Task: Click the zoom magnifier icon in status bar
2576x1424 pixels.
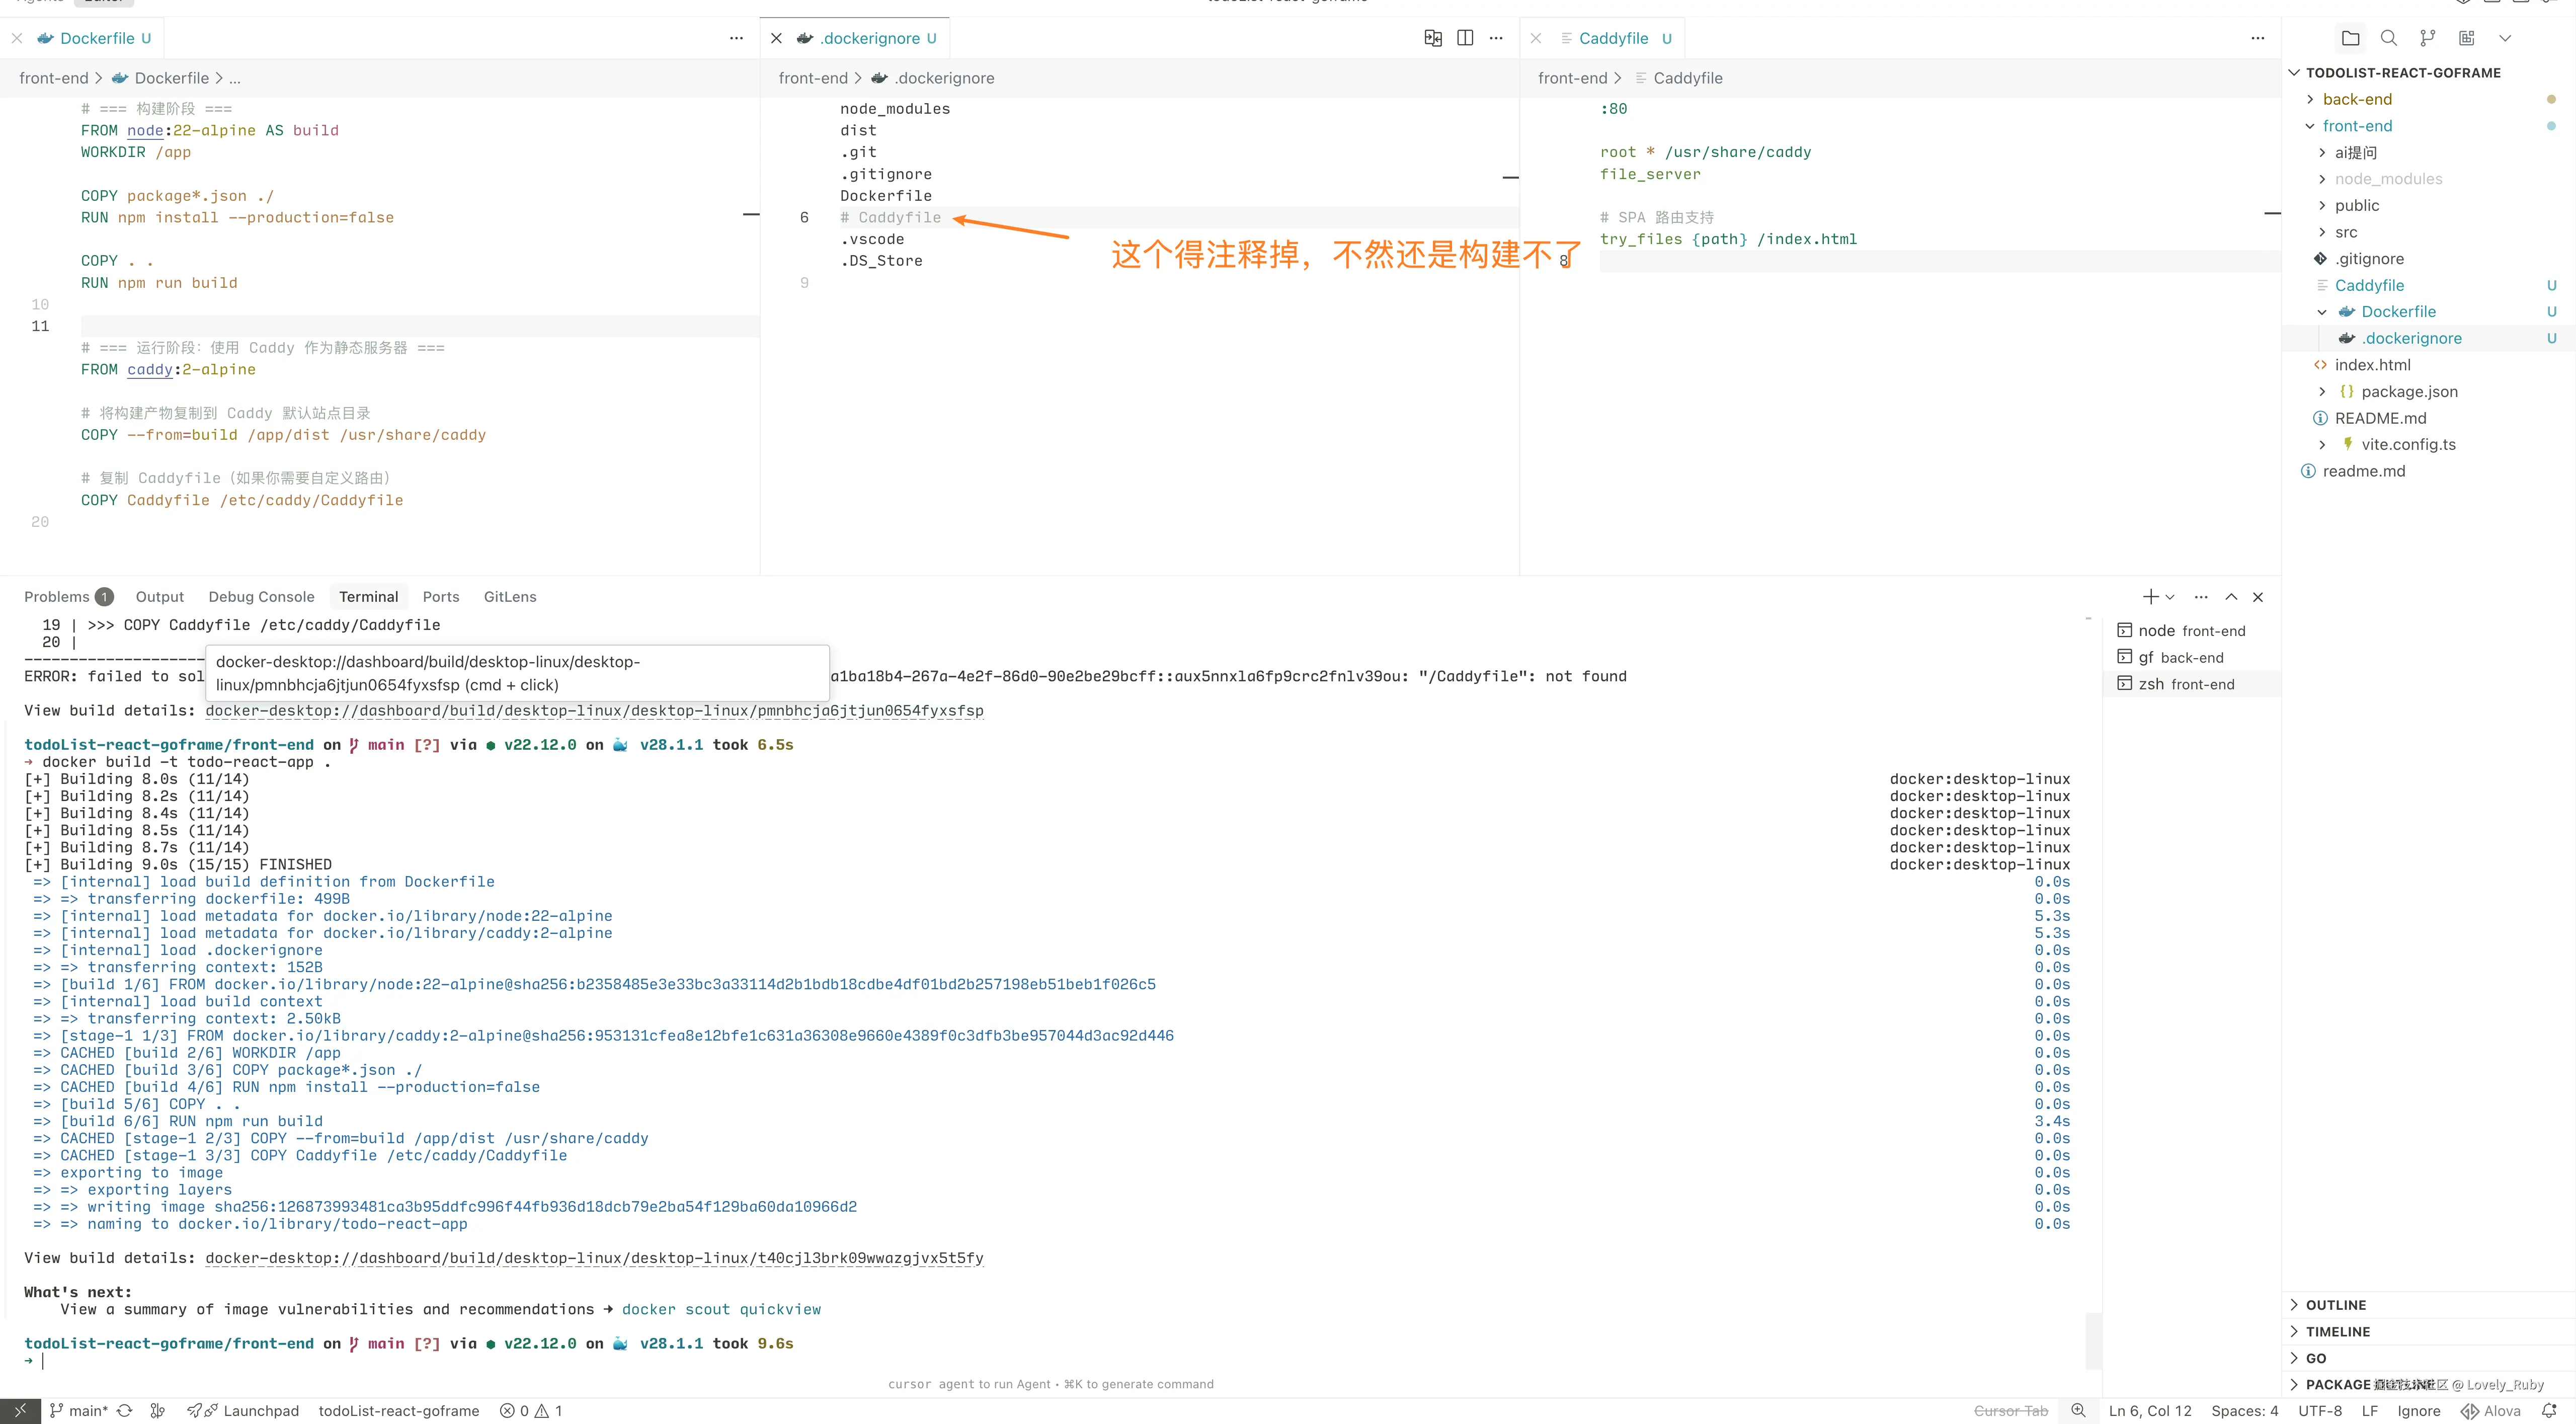Action: tap(2078, 1410)
